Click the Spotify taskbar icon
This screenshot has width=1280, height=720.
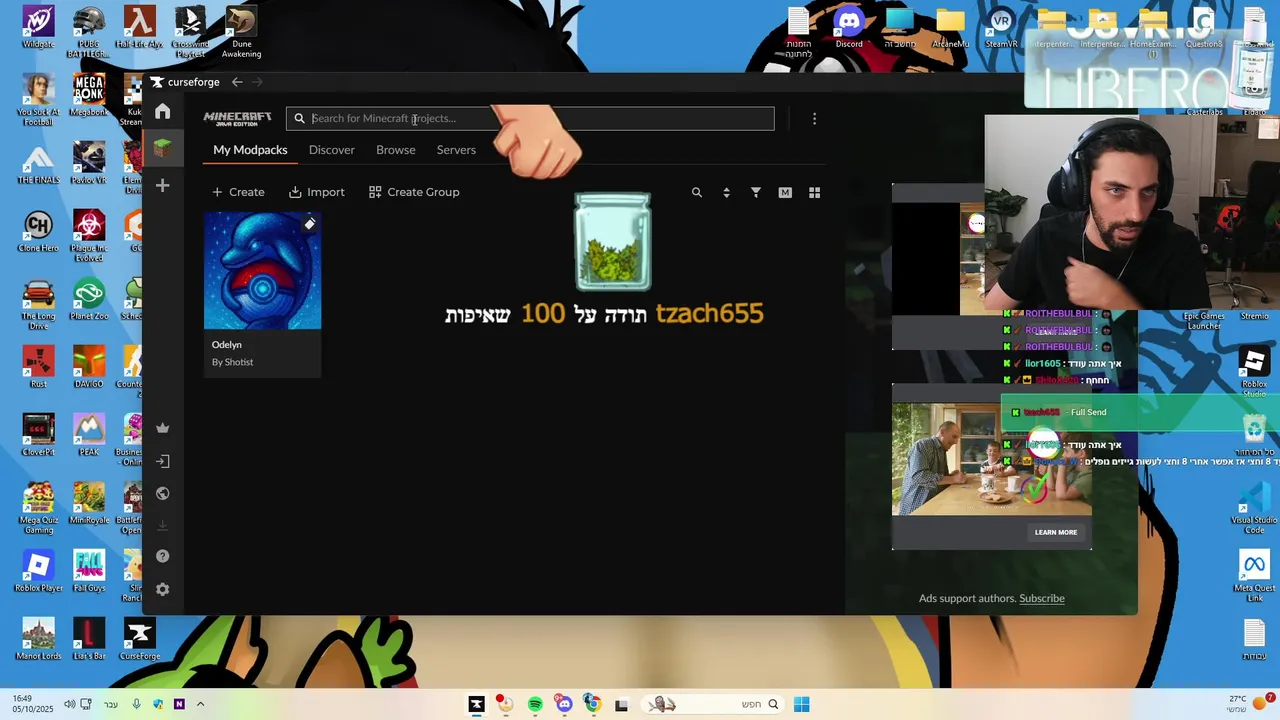535,705
